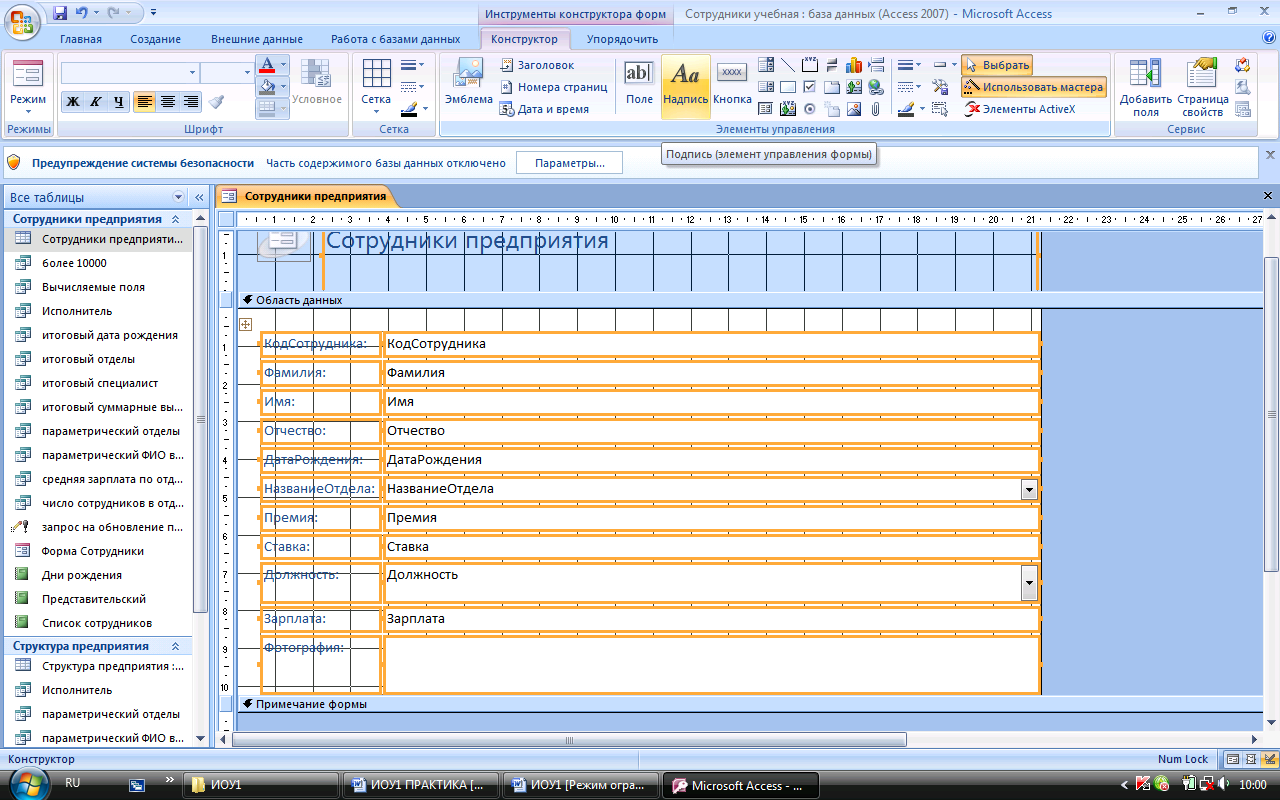Open Все таблицы navigation dropdown

(179, 197)
